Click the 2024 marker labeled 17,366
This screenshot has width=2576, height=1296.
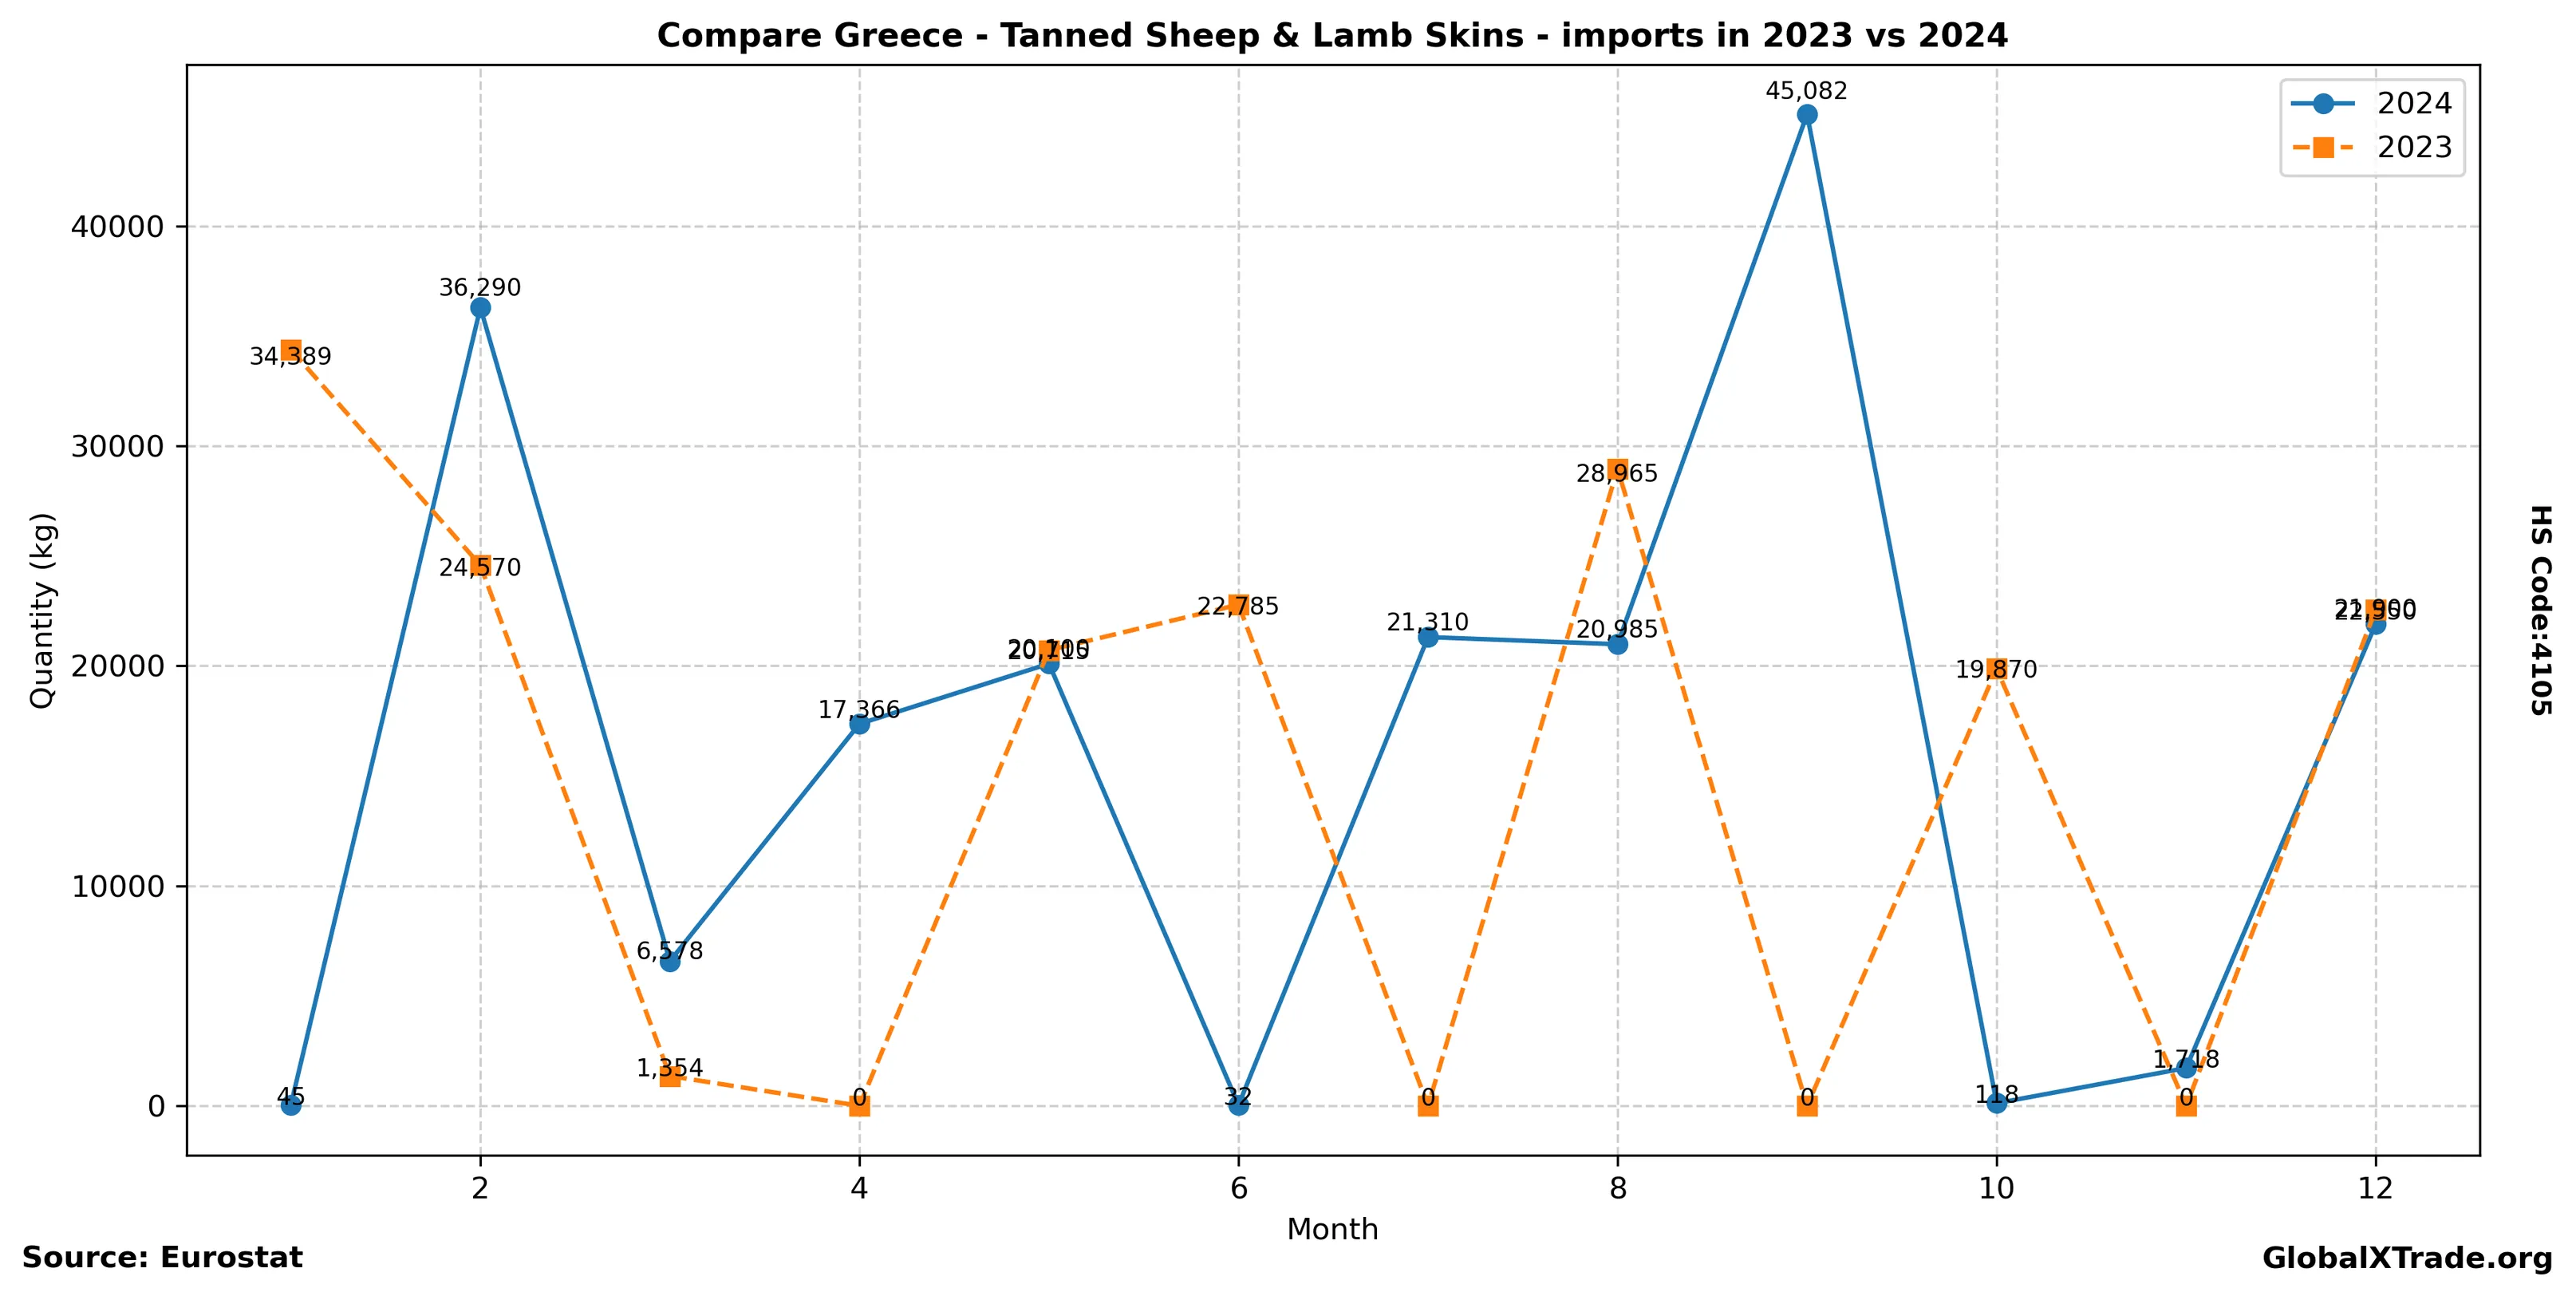tap(859, 724)
